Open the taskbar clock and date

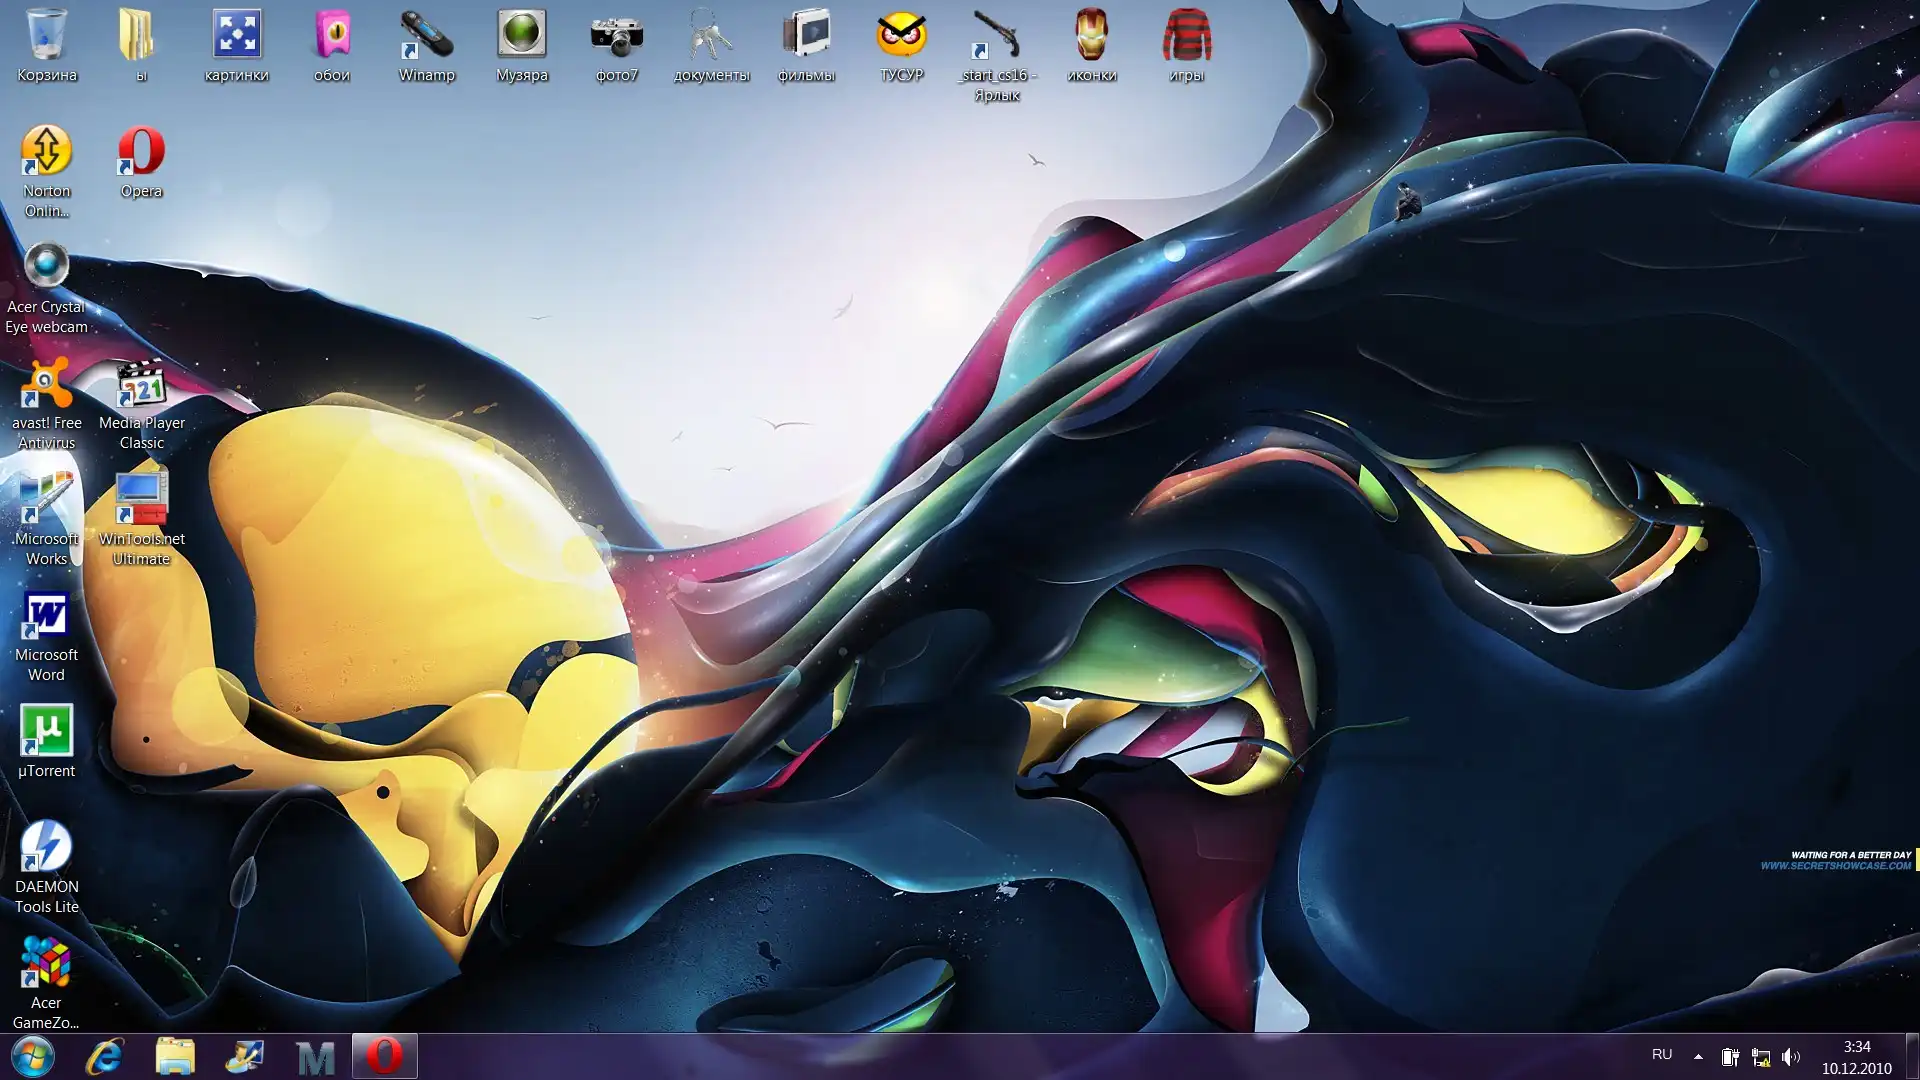(x=1856, y=1057)
